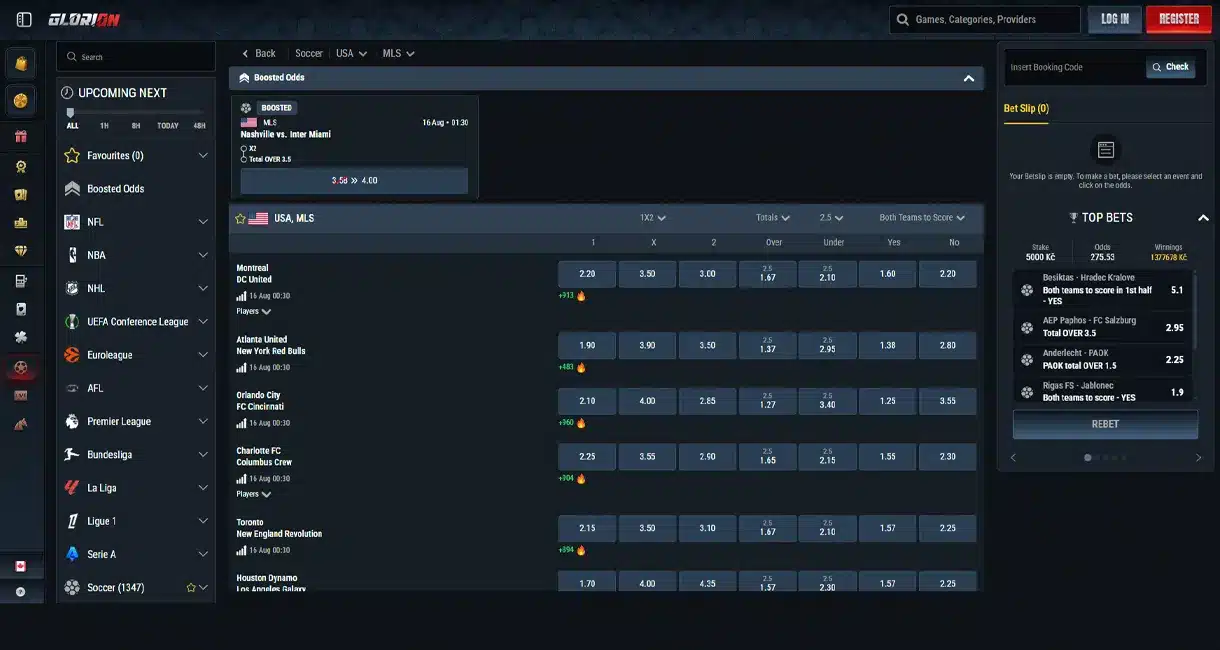Go Back in breadcrumb navigation

click(259, 53)
